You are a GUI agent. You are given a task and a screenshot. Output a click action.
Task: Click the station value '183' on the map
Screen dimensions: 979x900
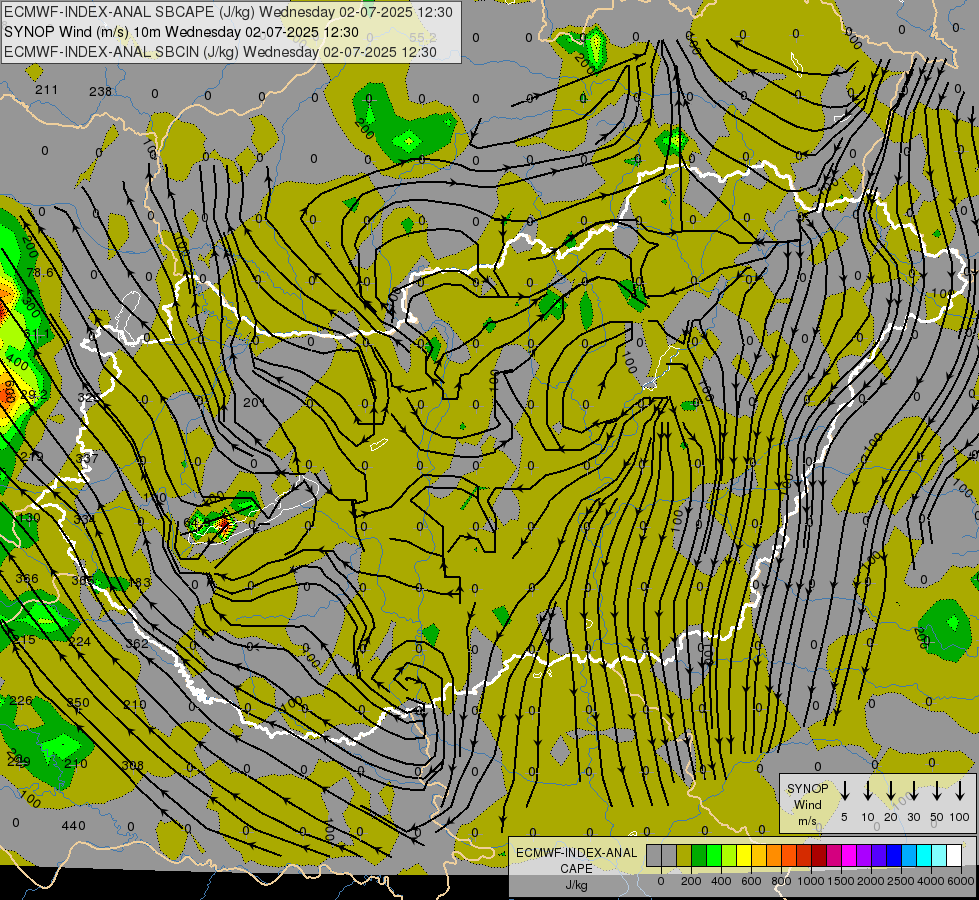[139, 583]
